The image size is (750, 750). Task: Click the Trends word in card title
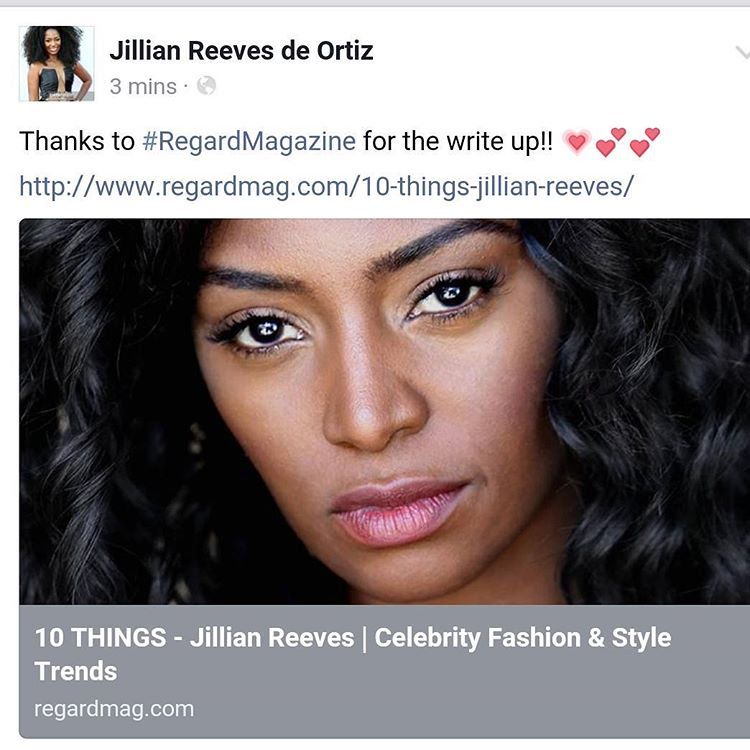pos(76,671)
